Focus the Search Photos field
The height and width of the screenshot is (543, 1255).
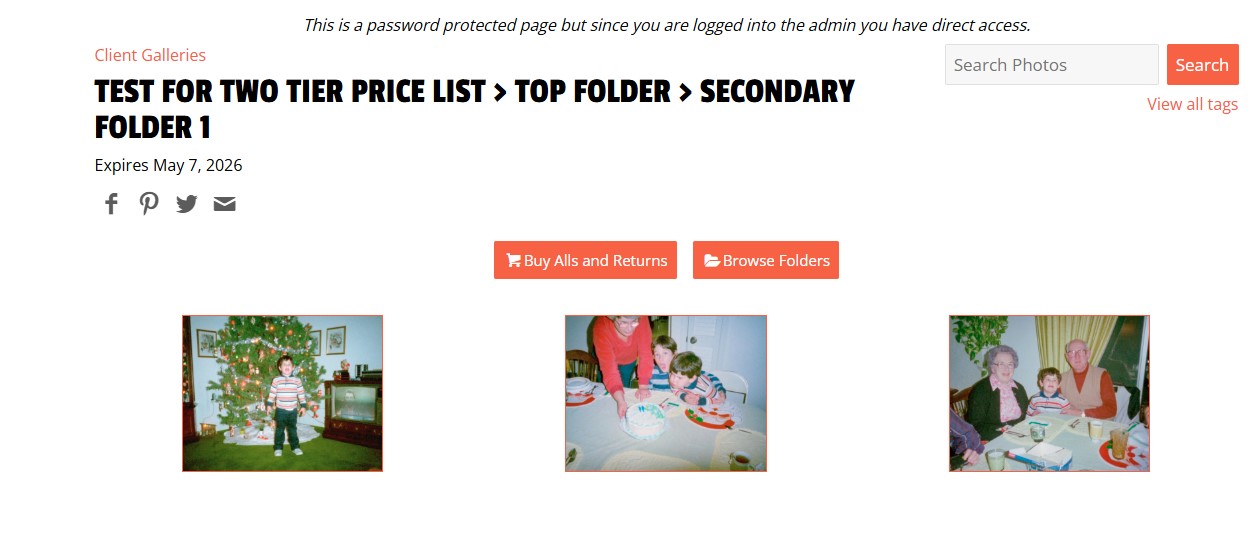[1052, 64]
